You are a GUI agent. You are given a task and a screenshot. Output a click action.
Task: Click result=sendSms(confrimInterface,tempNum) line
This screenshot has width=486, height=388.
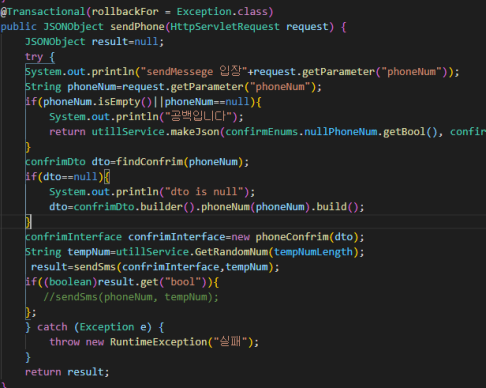[x=155, y=267]
